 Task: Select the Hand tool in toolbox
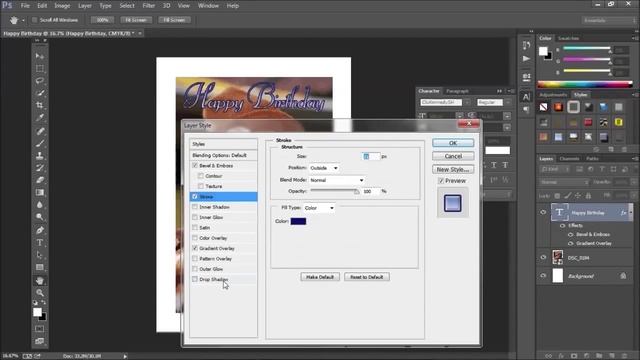[x=40, y=280]
